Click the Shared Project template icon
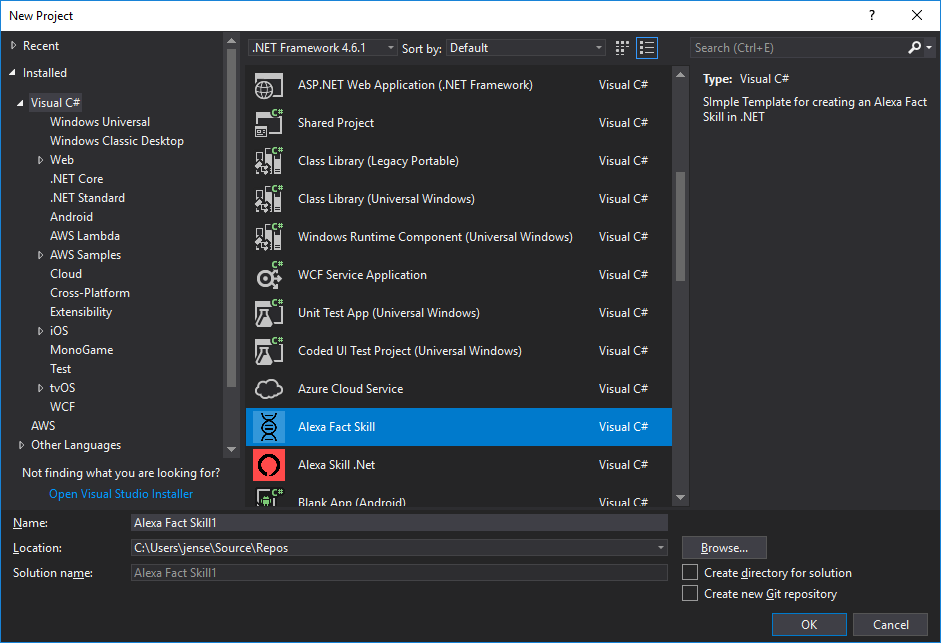Screen dimensions: 941x643 coord(269,123)
